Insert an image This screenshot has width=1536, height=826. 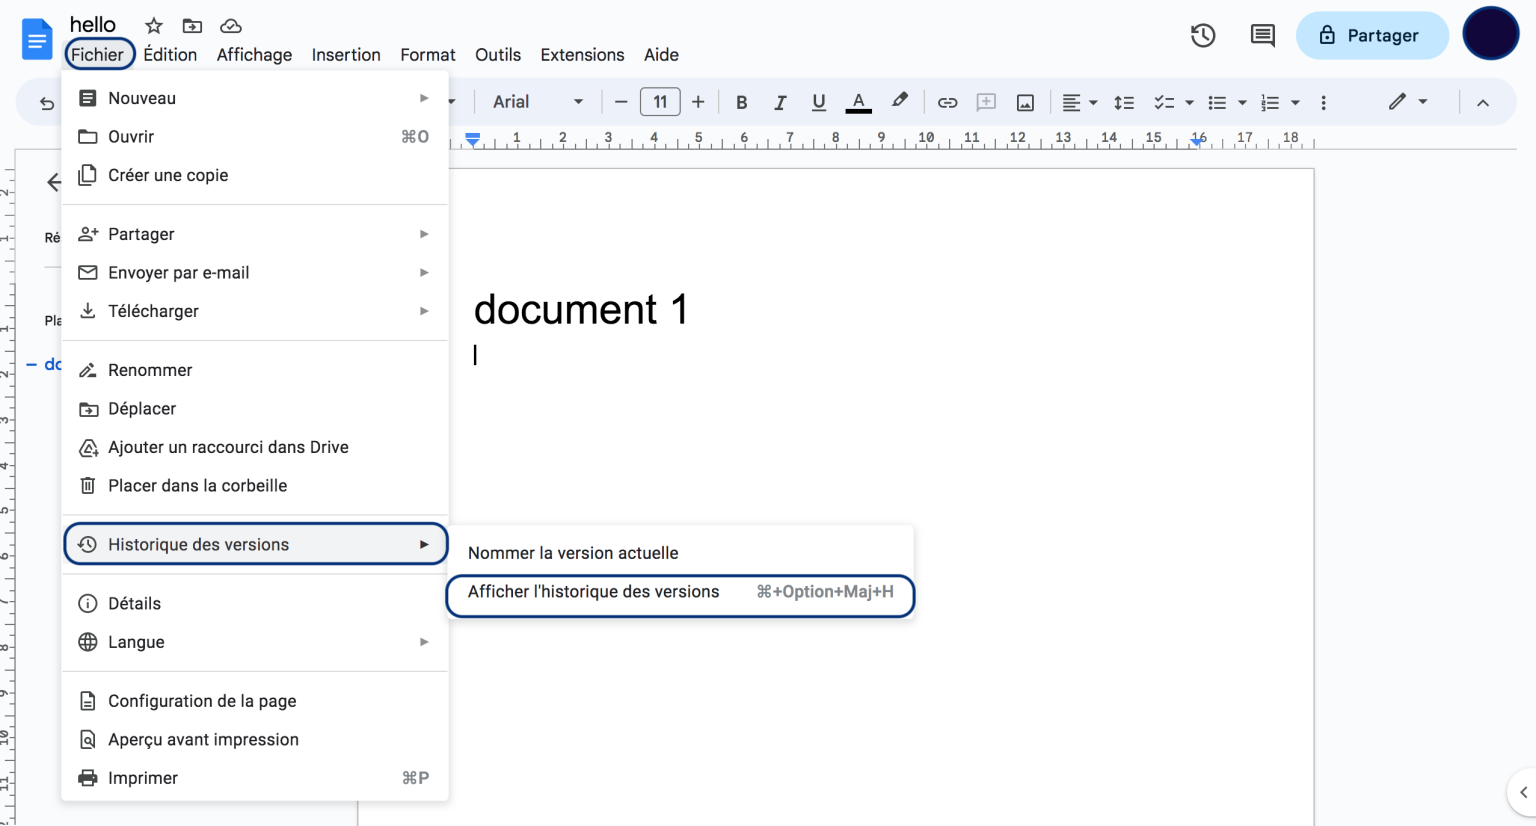[1025, 101]
